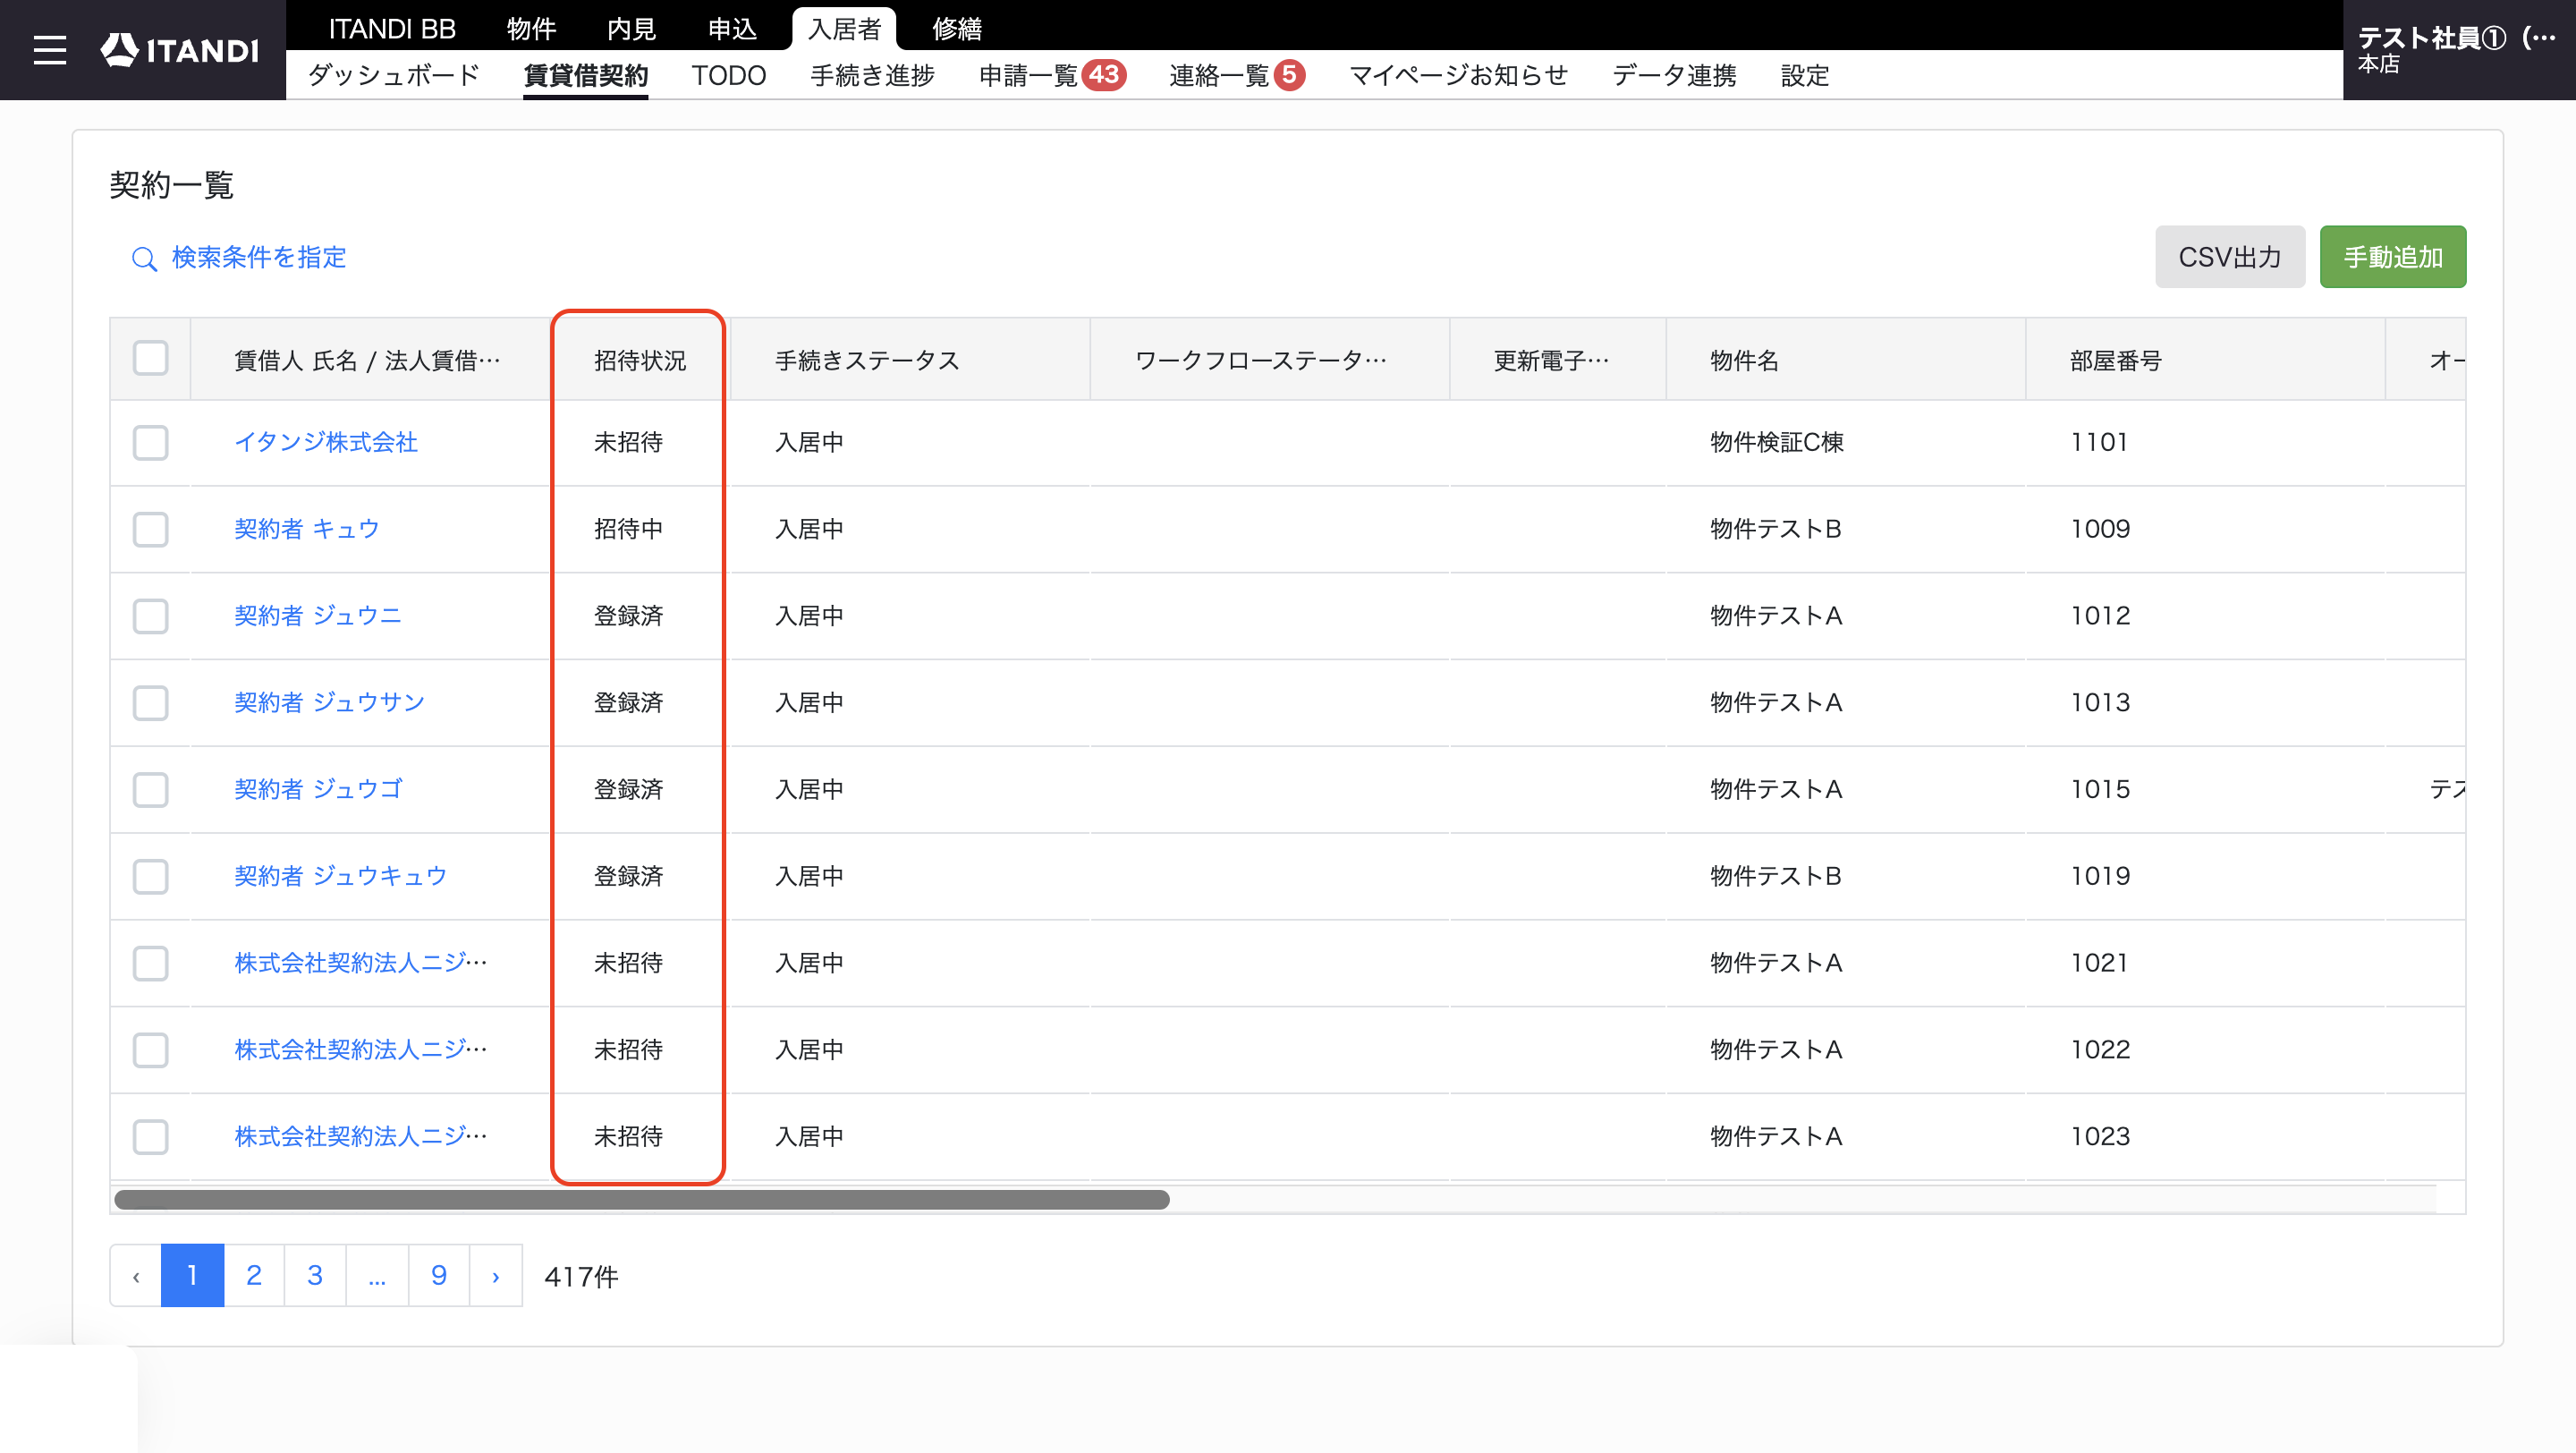Open the 契約者 ジュウゴ contract link

click(318, 790)
